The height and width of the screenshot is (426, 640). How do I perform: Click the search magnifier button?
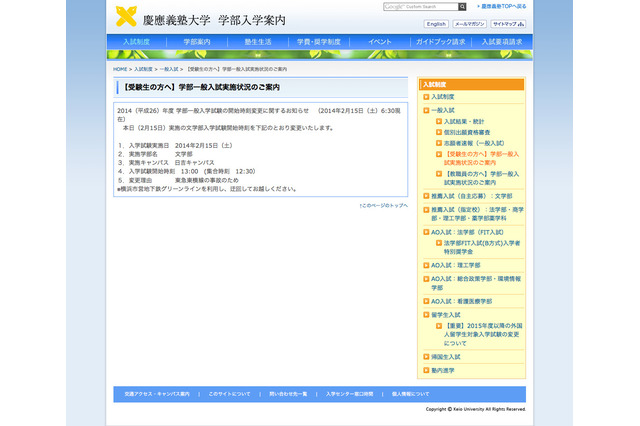click(x=462, y=7)
